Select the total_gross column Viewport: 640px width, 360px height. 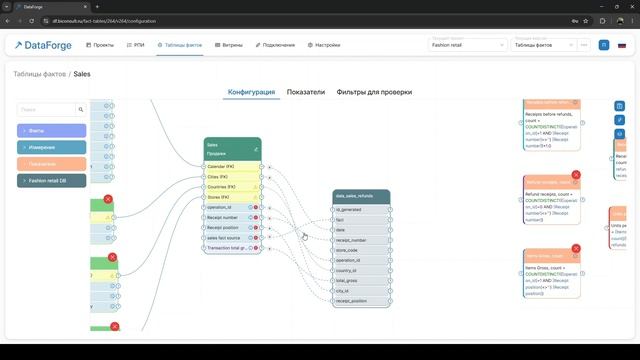[361, 280]
